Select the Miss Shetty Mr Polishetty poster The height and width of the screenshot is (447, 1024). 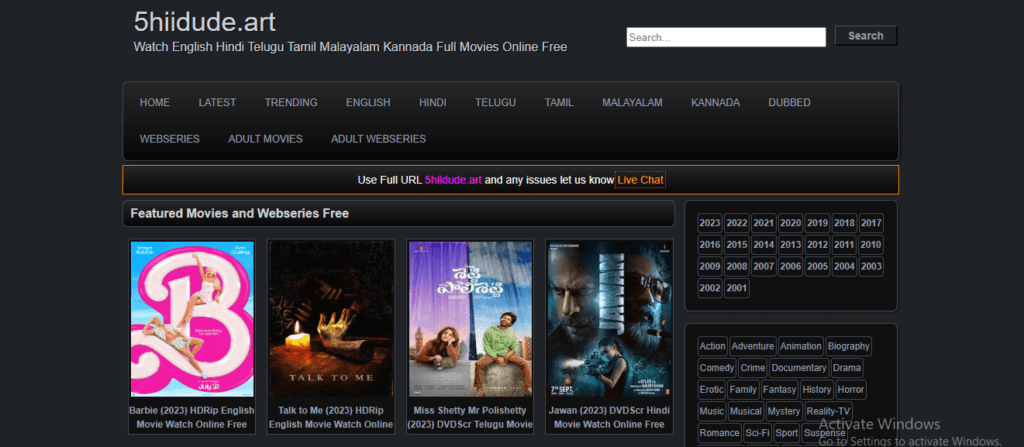tap(470, 319)
